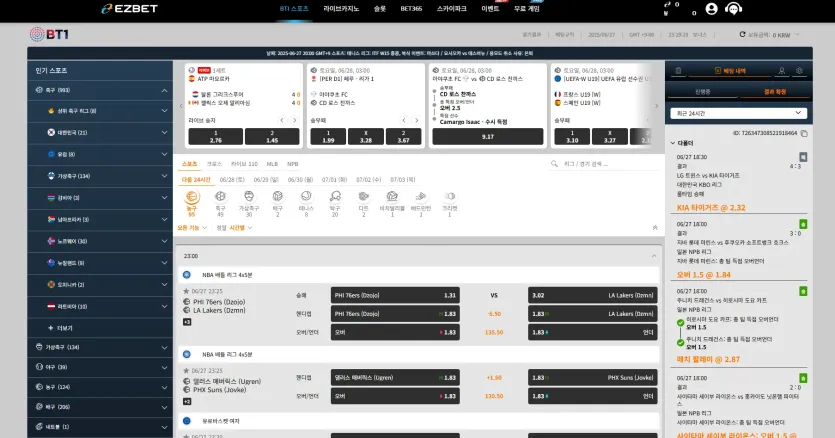Open the user account profile icon
835x438 pixels.
[x=711, y=9]
